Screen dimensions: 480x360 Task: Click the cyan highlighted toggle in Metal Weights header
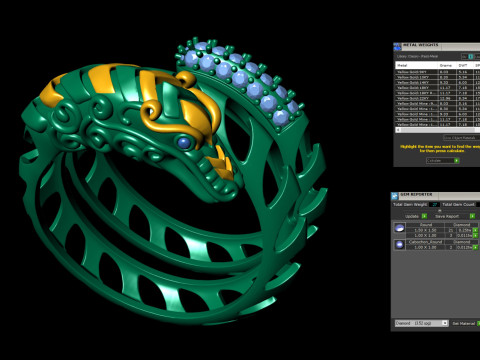tap(471, 57)
